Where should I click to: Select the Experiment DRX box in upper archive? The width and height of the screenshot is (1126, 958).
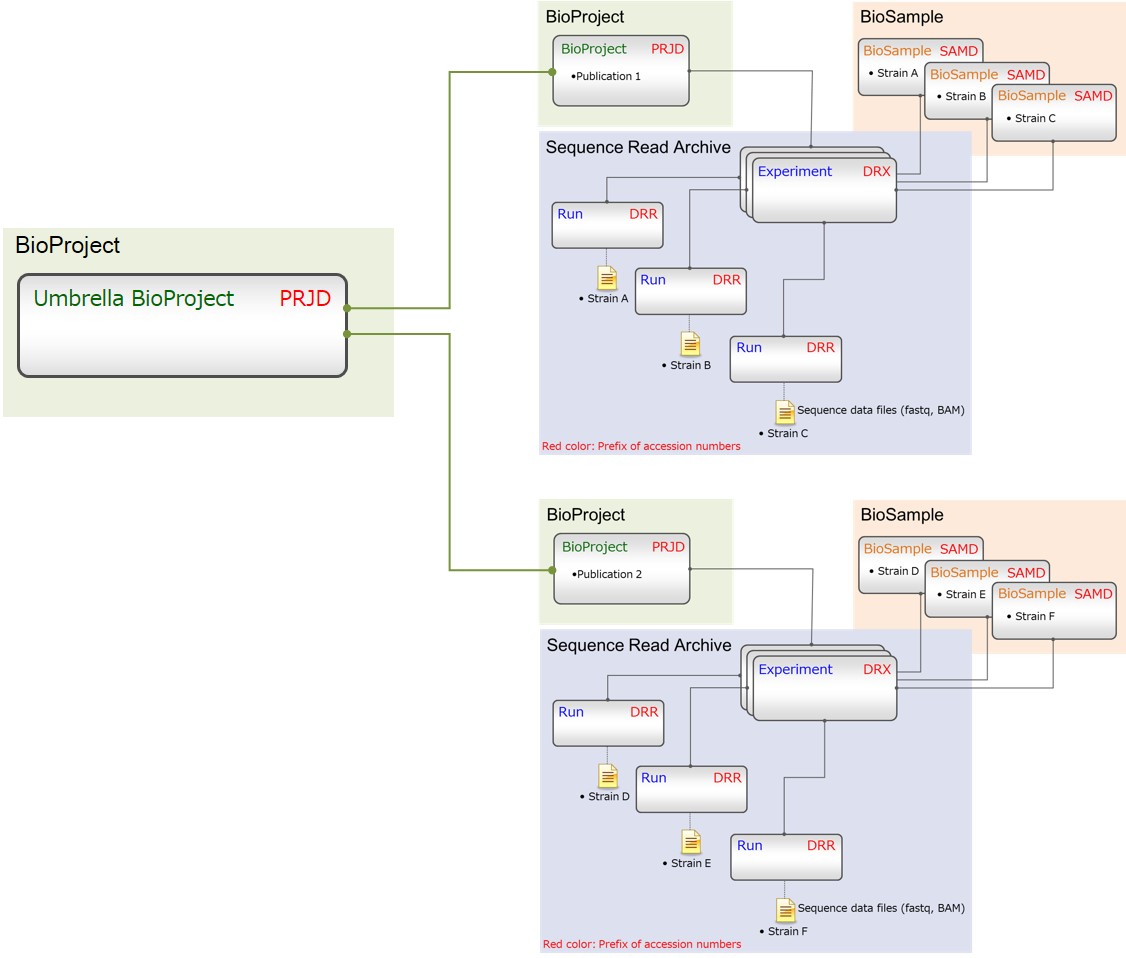coord(823,188)
